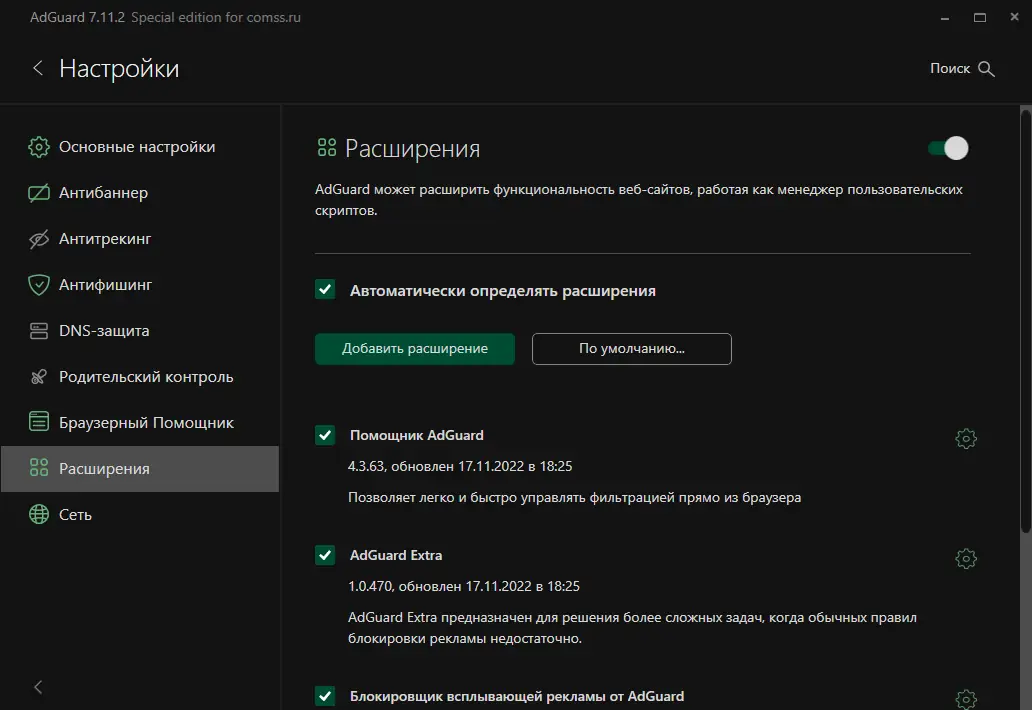Uncheck Автоматически определять расширения checkbox
The height and width of the screenshot is (710, 1032).
(x=325, y=290)
